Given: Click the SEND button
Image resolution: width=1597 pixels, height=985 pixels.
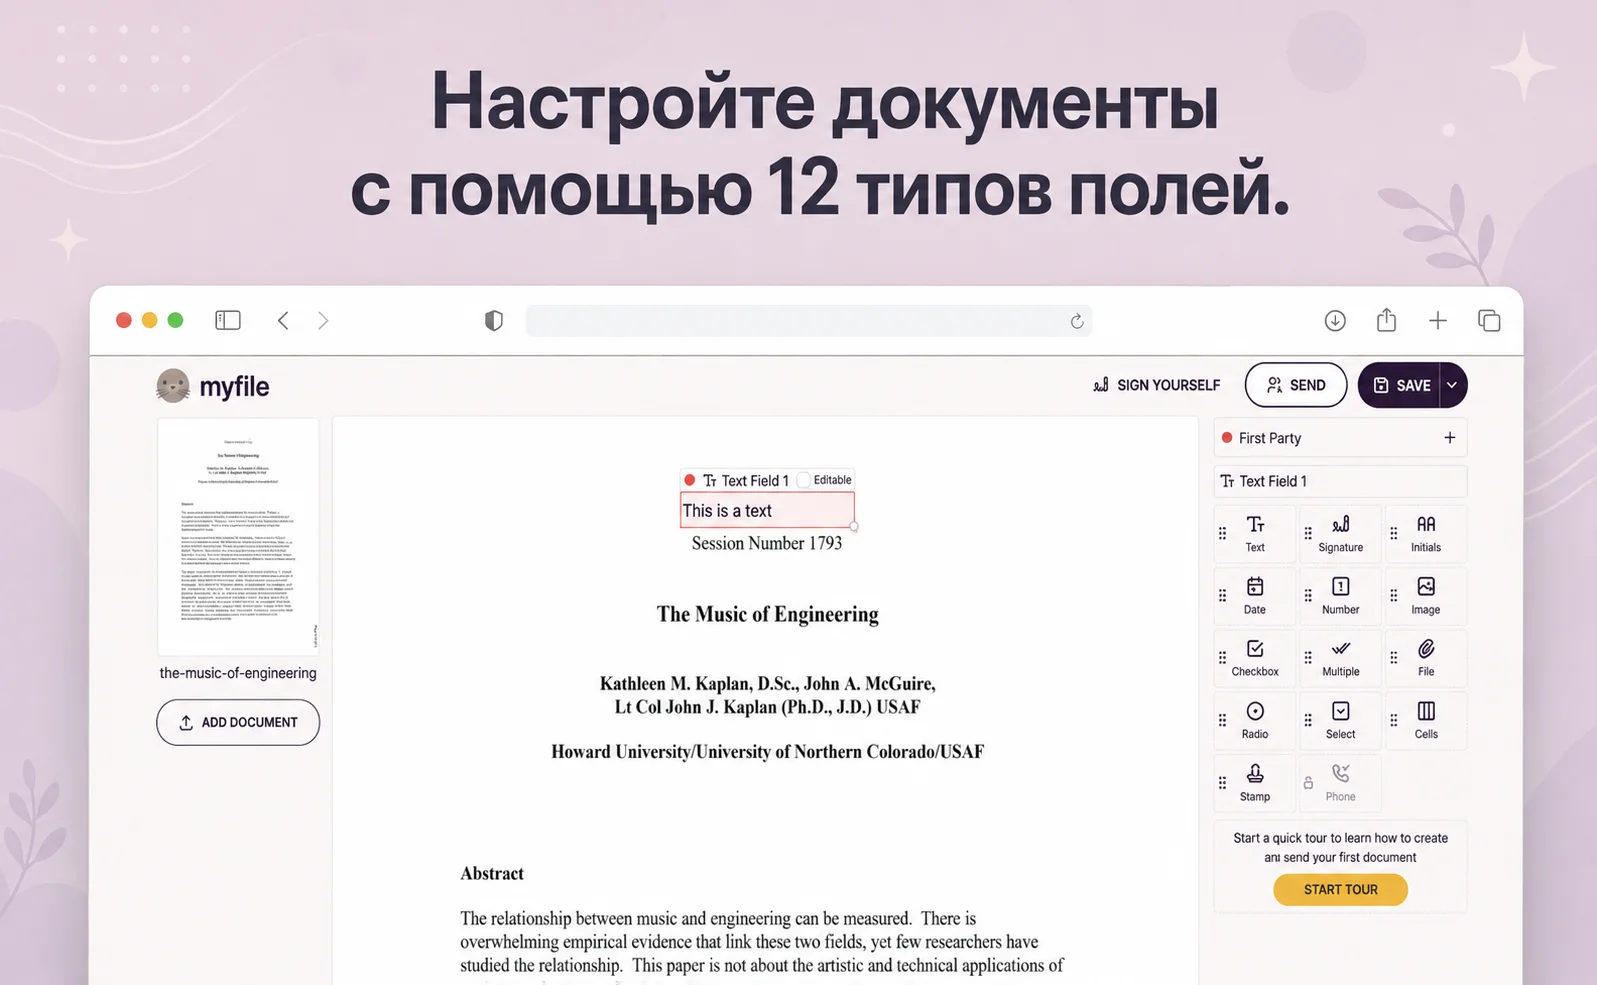Looking at the screenshot, I should click(1295, 385).
